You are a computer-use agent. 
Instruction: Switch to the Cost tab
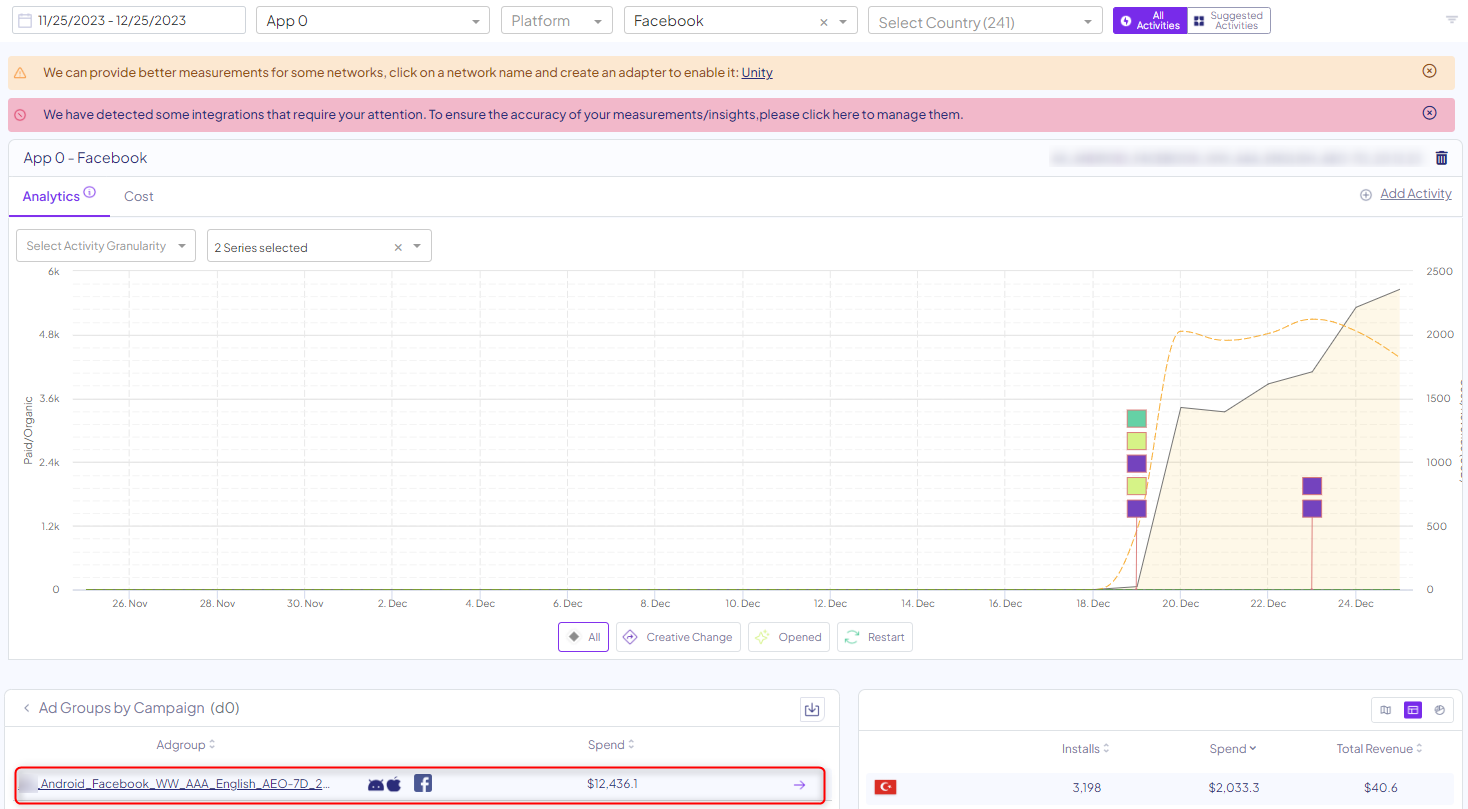coord(139,197)
